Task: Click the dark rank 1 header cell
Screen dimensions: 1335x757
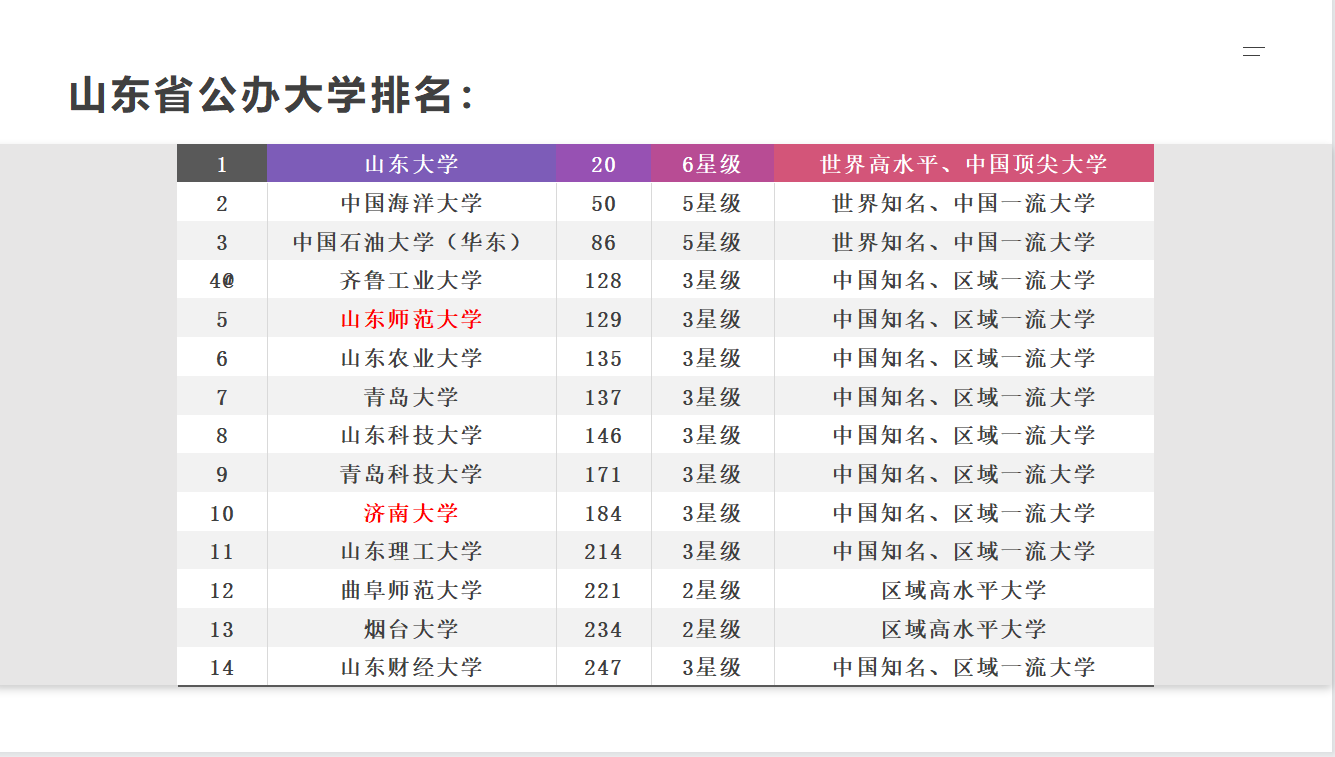Action: click(x=222, y=164)
